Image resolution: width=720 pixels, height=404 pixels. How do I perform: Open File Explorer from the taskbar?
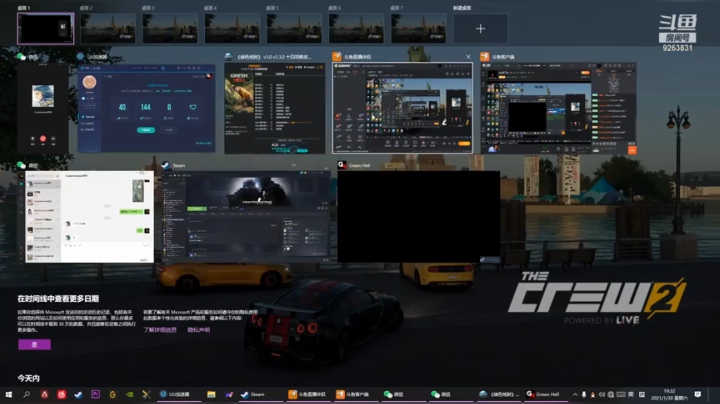[211, 394]
